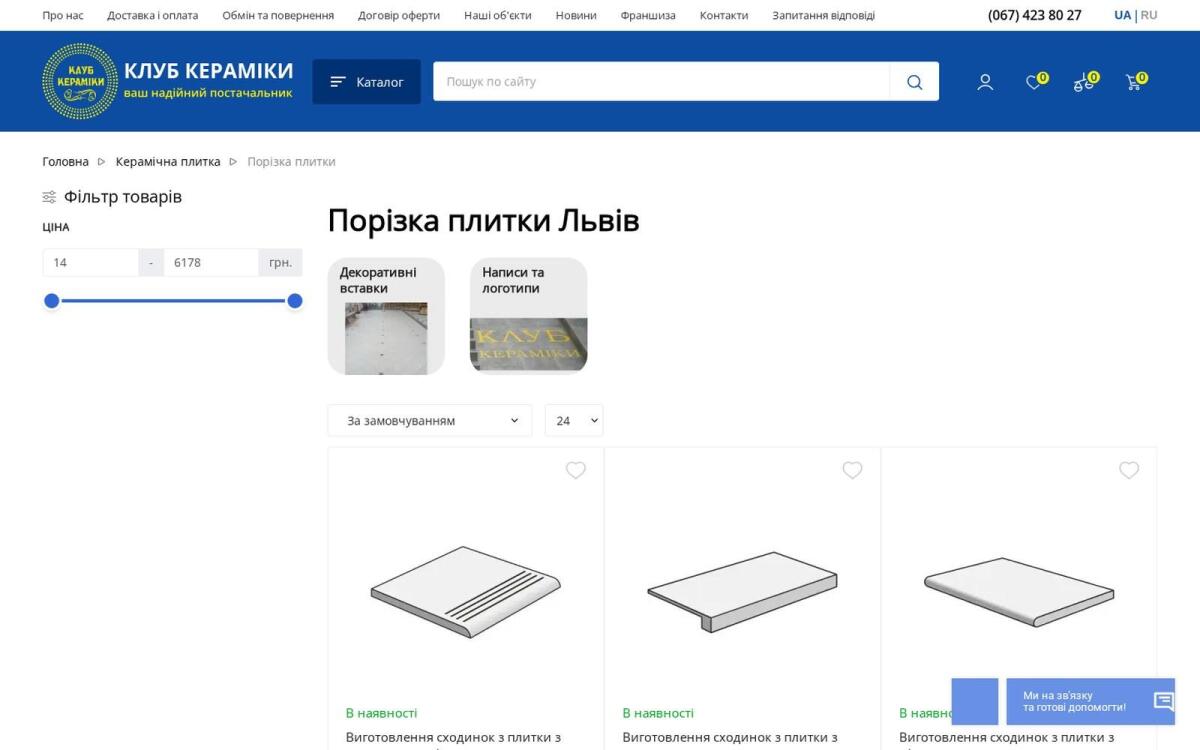The image size is (1200, 750).
Task: Open the shopping cart icon
Action: pyautogui.click(x=1134, y=82)
